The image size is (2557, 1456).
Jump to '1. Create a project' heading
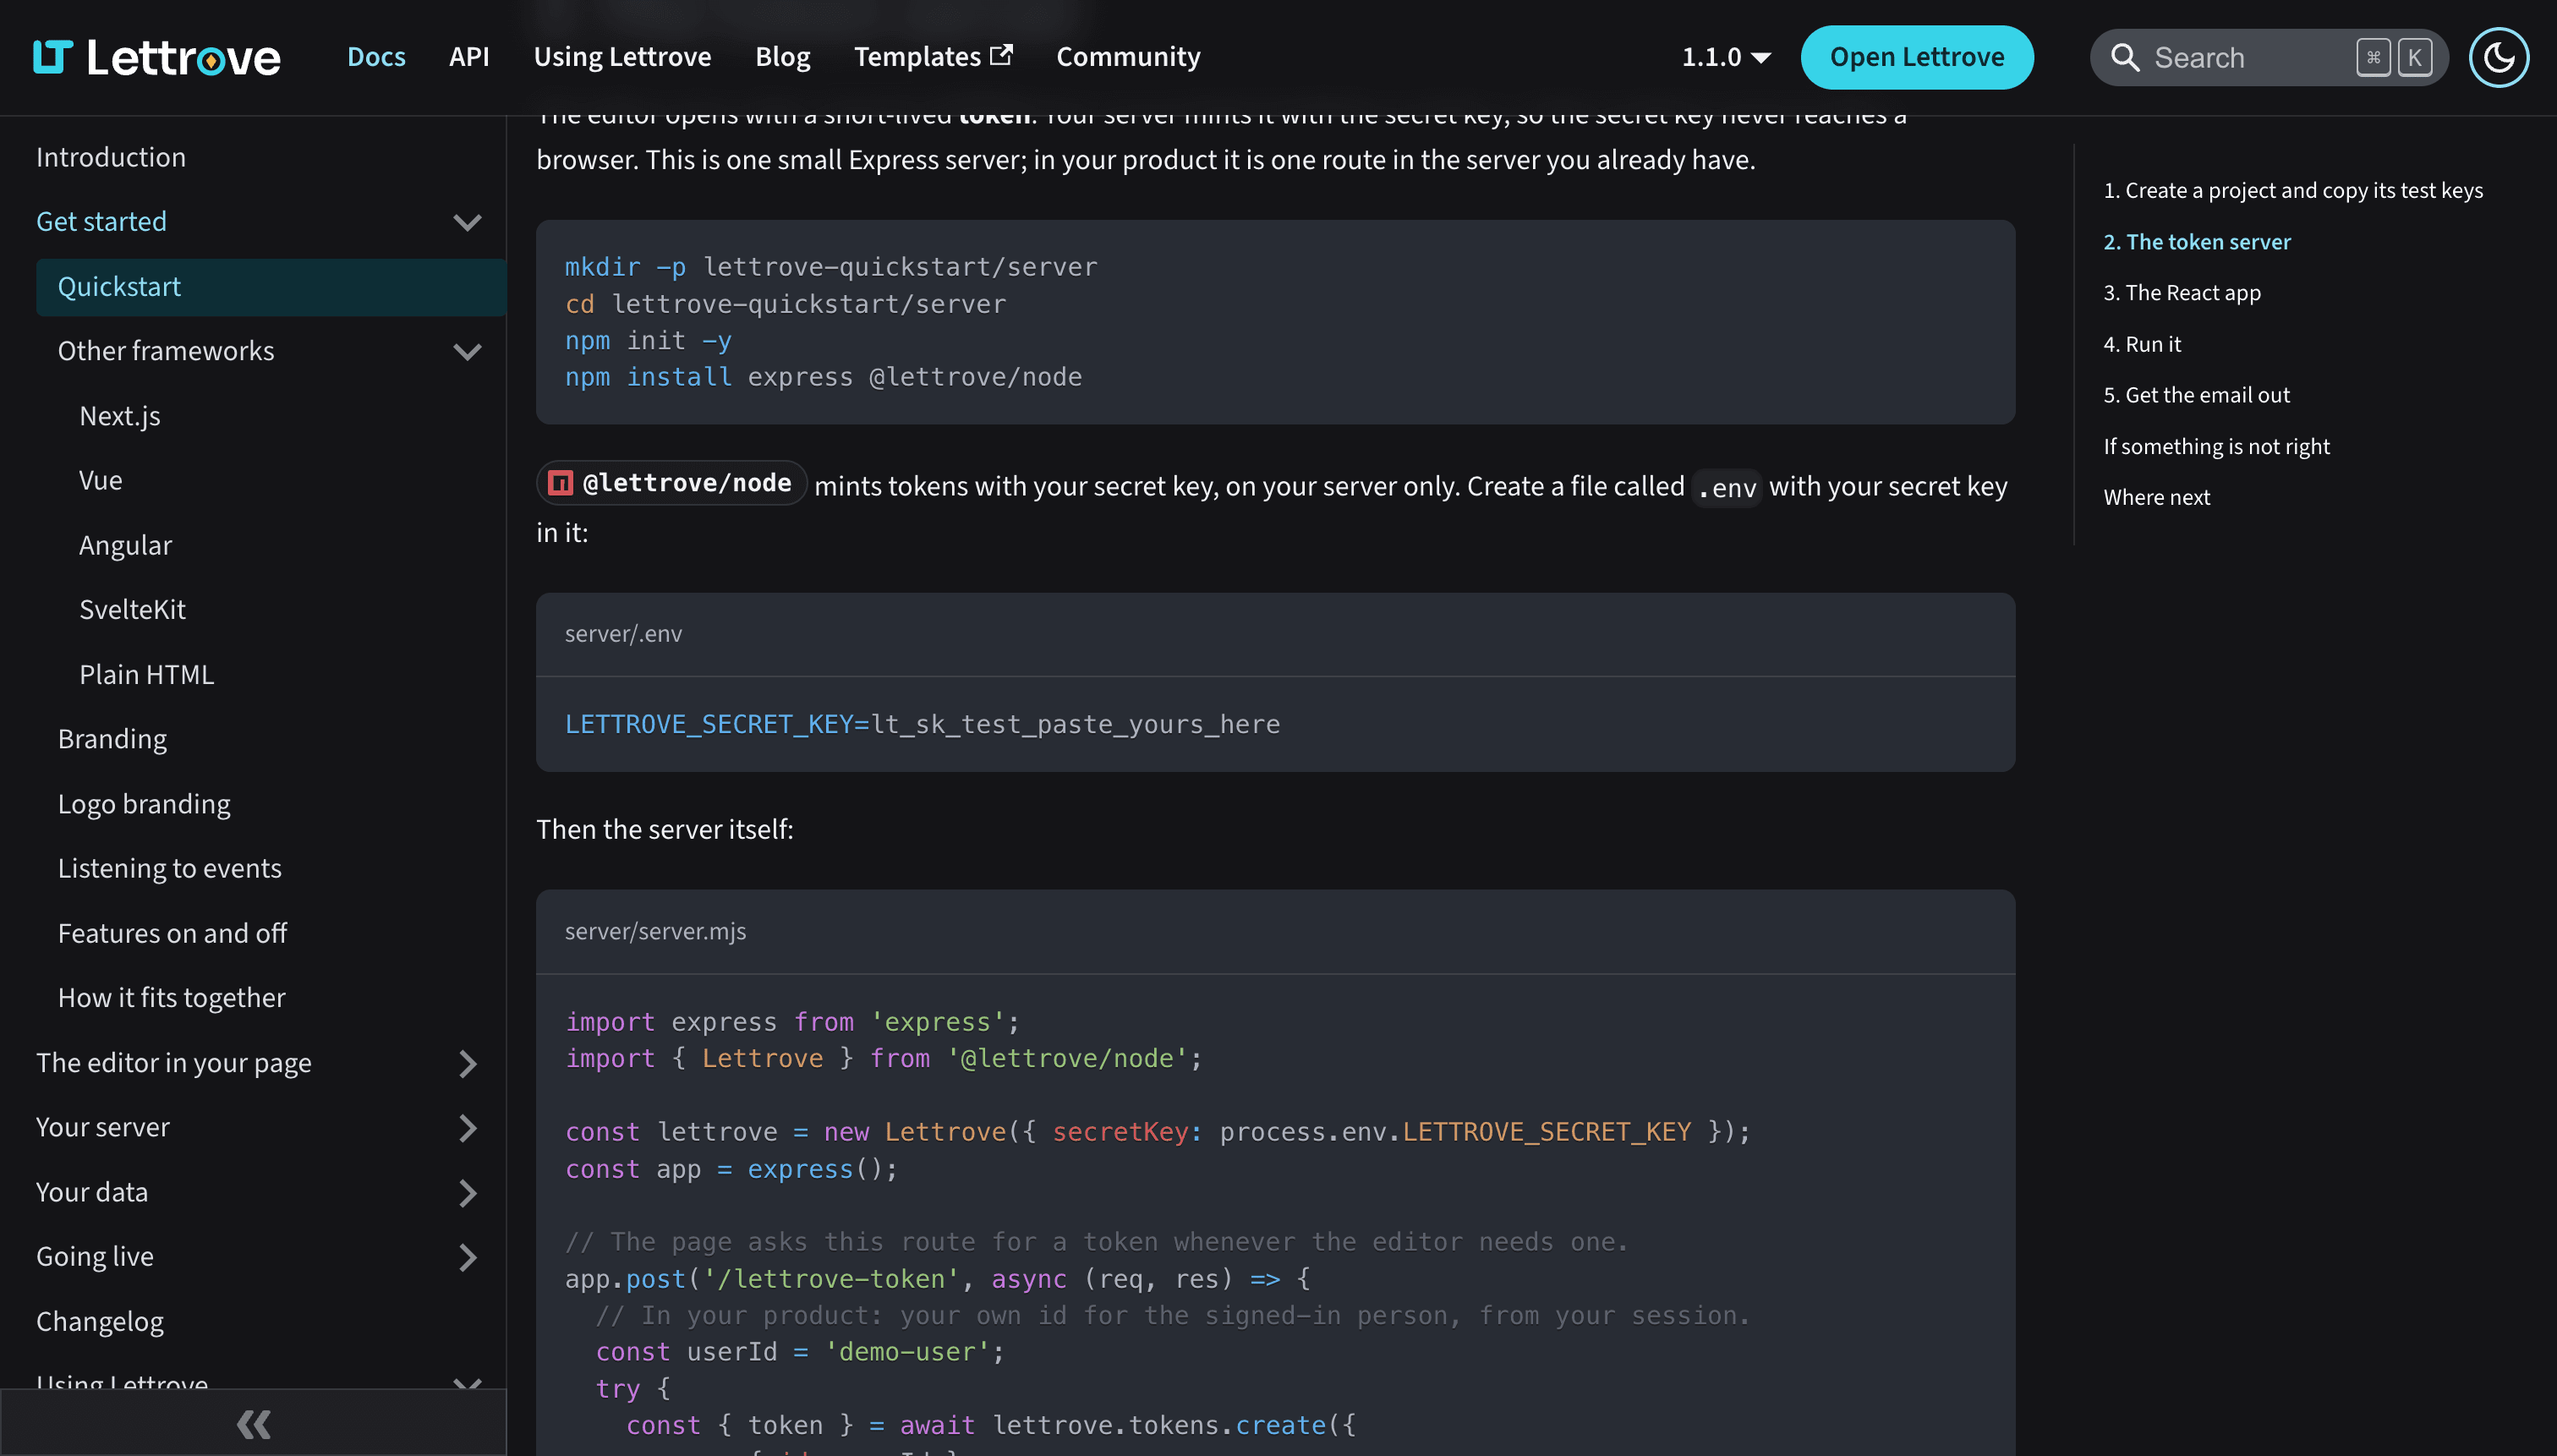point(2292,190)
